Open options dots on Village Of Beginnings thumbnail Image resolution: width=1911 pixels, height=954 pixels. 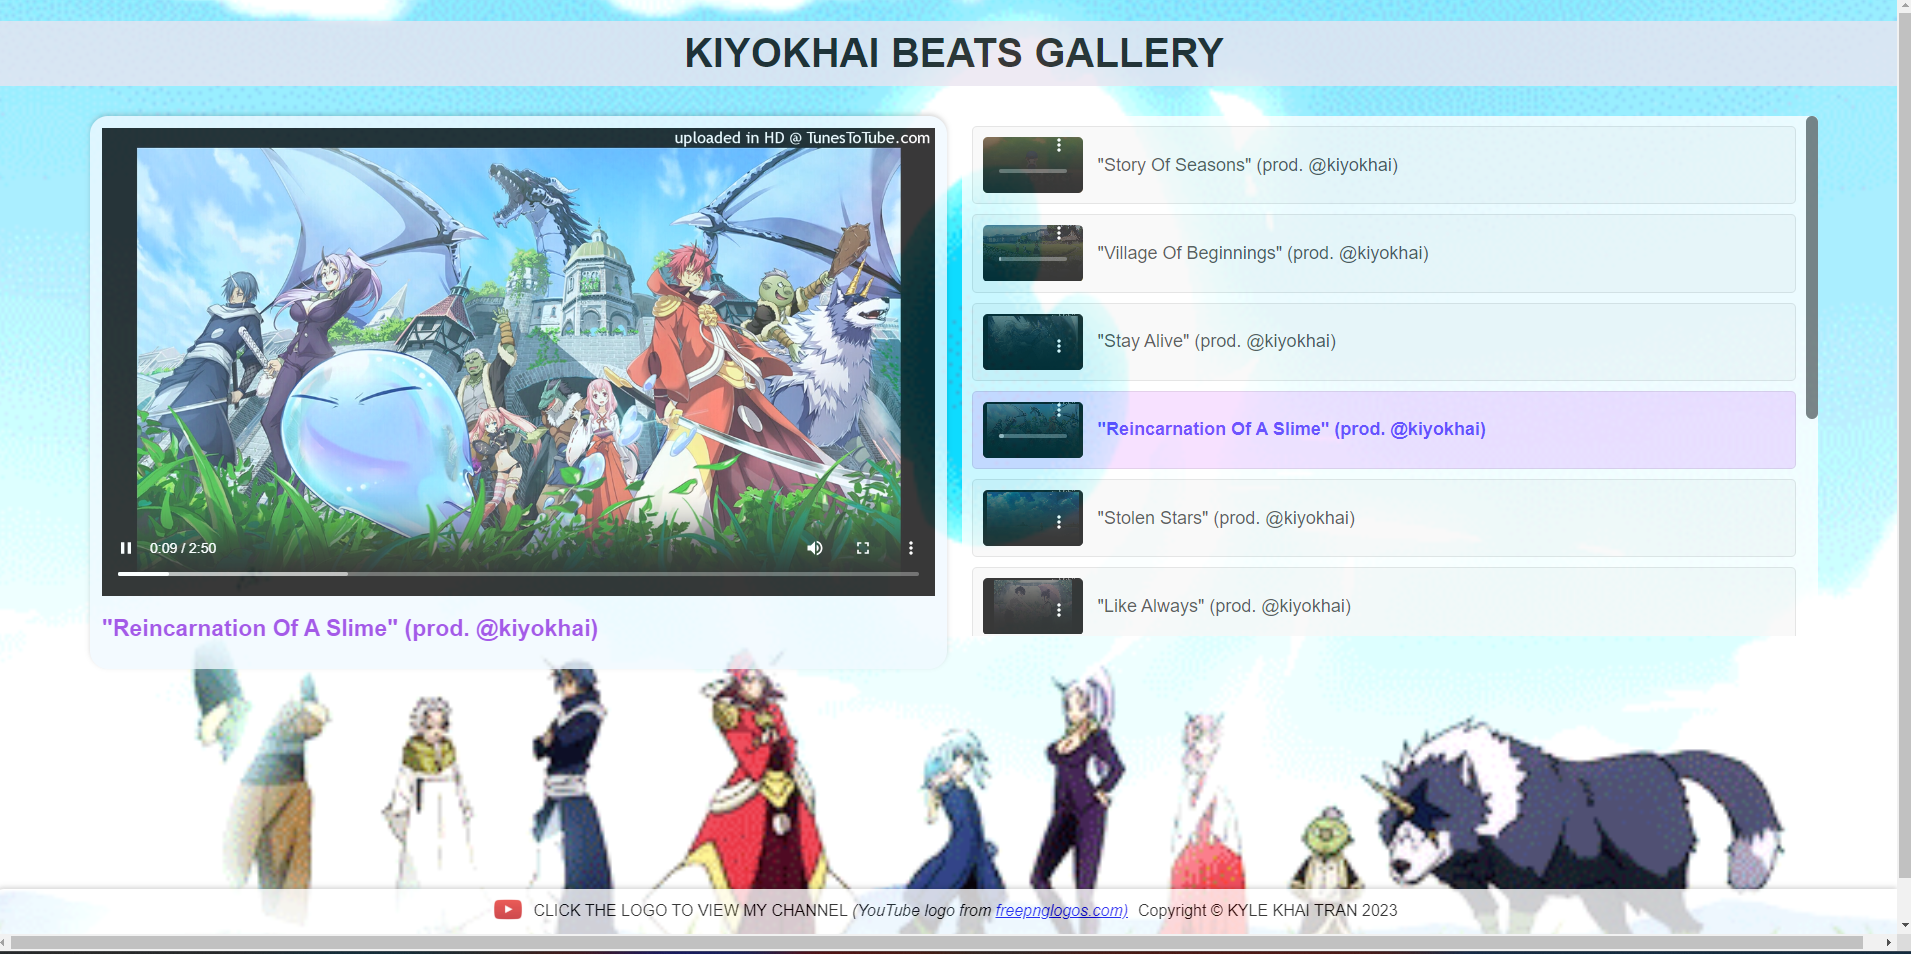pos(1059,234)
